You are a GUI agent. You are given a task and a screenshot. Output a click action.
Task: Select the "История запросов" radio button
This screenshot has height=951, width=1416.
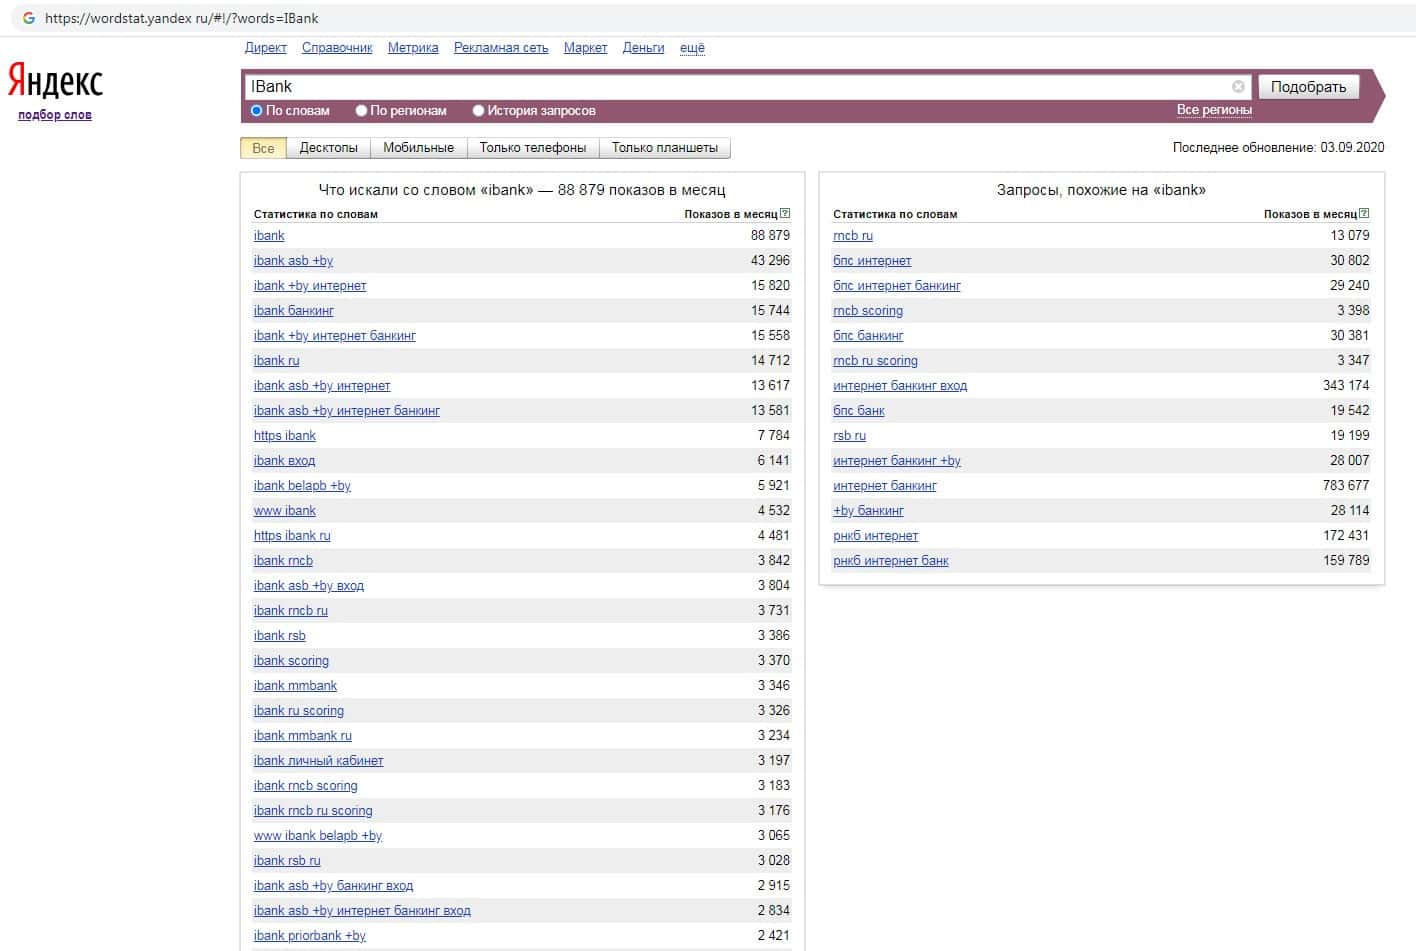tap(478, 111)
